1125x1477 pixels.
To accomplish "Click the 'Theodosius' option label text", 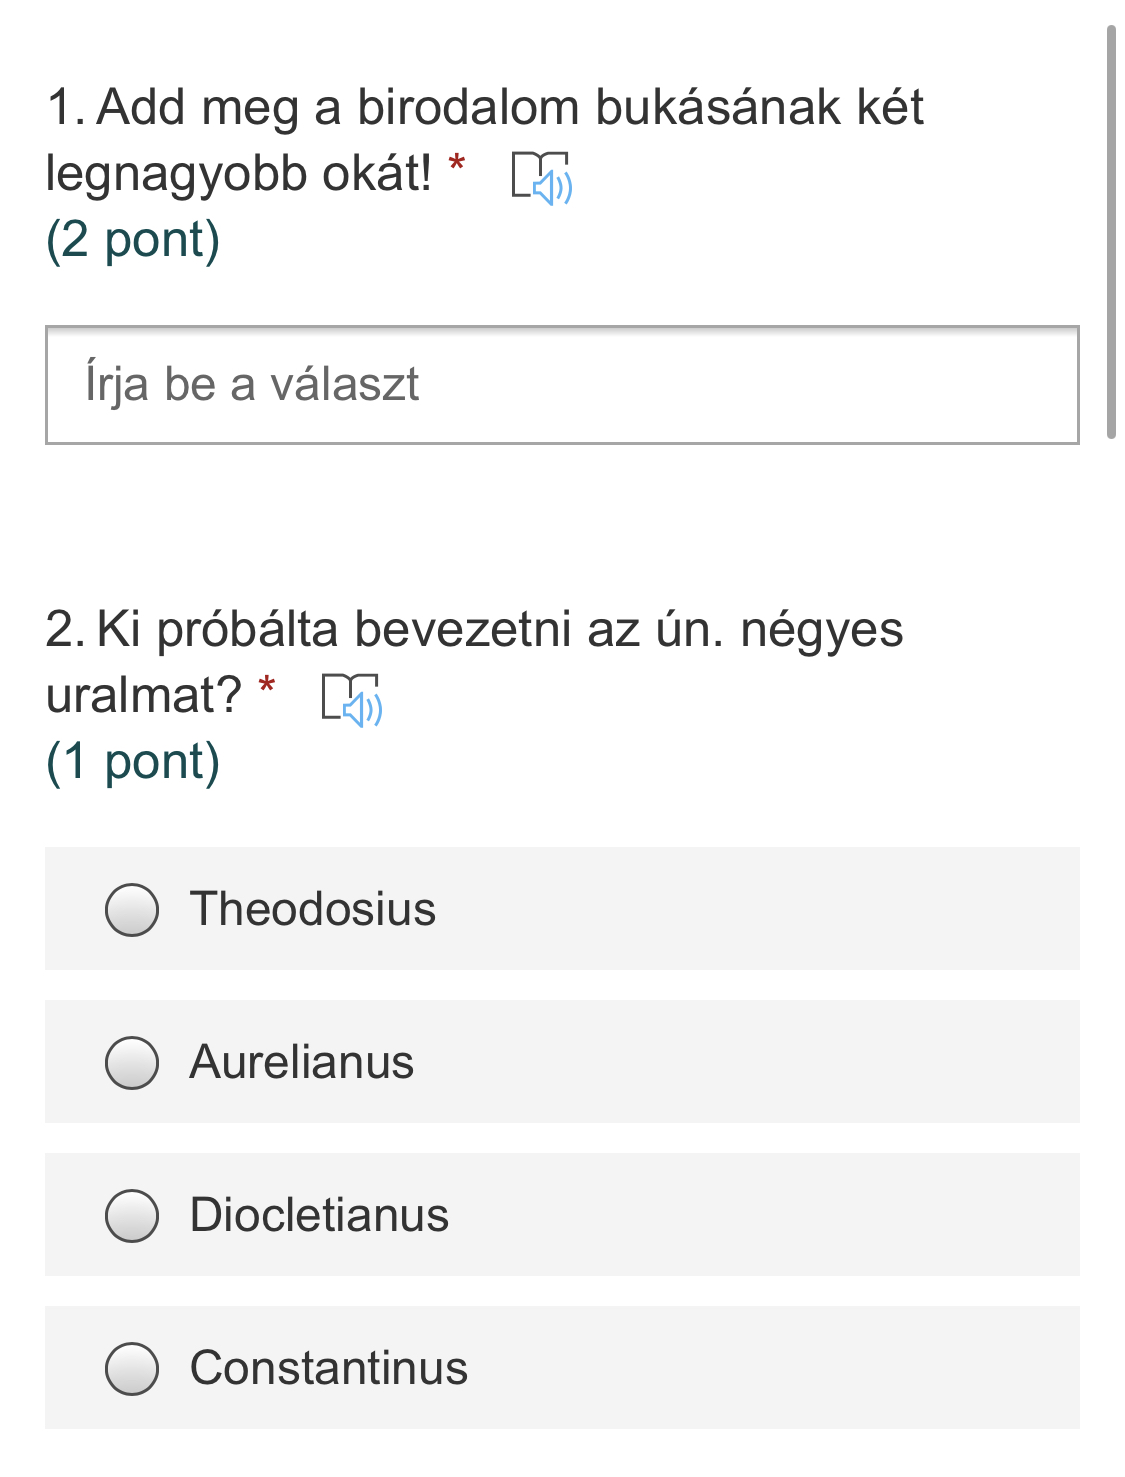I will (313, 909).
